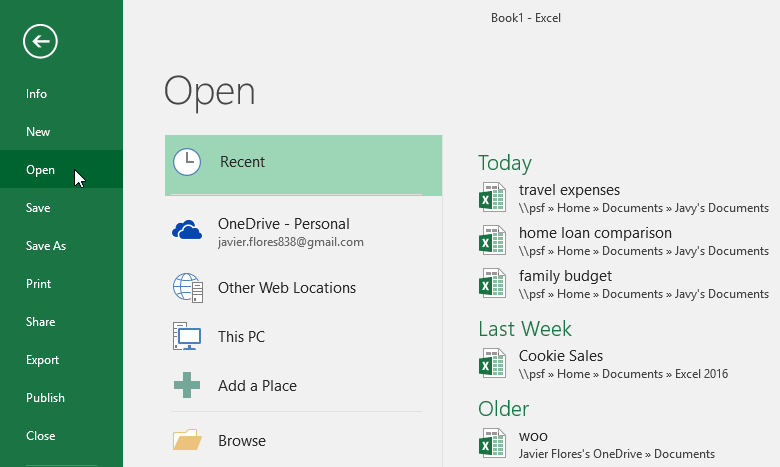780x467 pixels.
Task: Select Export in the sidebar
Action: [x=43, y=360]
